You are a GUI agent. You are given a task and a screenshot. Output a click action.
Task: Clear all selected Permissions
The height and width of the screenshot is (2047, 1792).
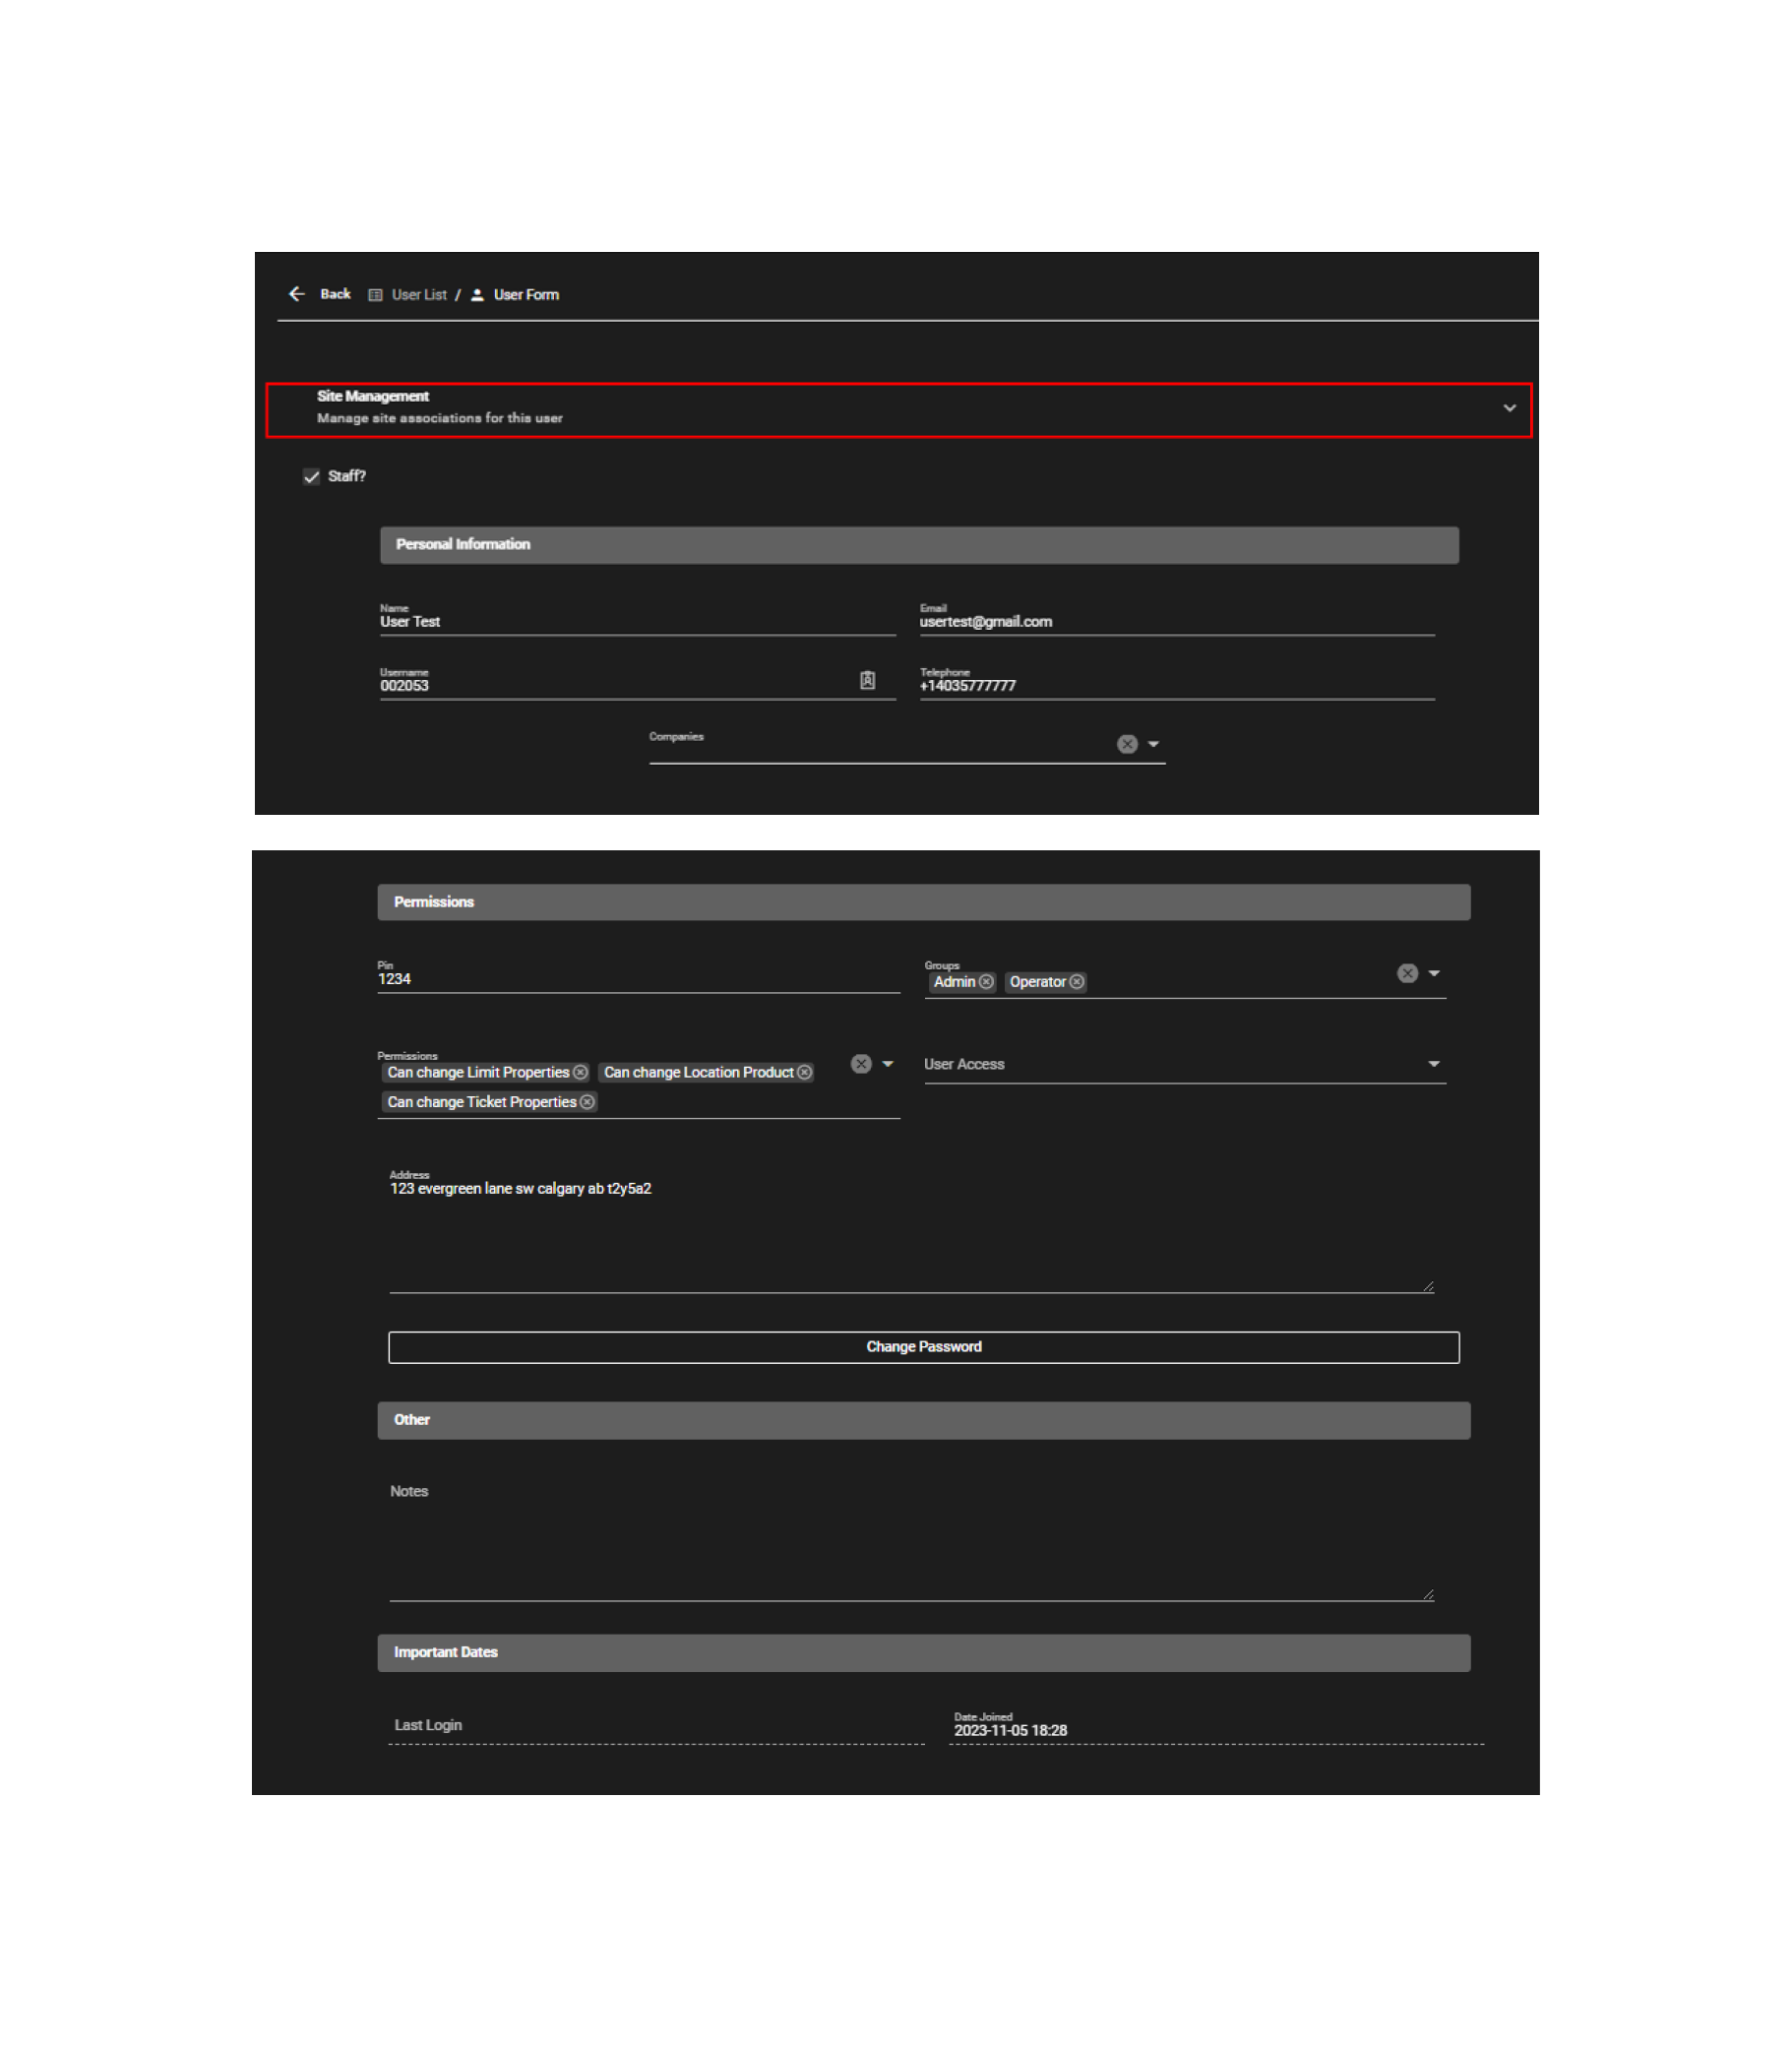[861, 1064]
